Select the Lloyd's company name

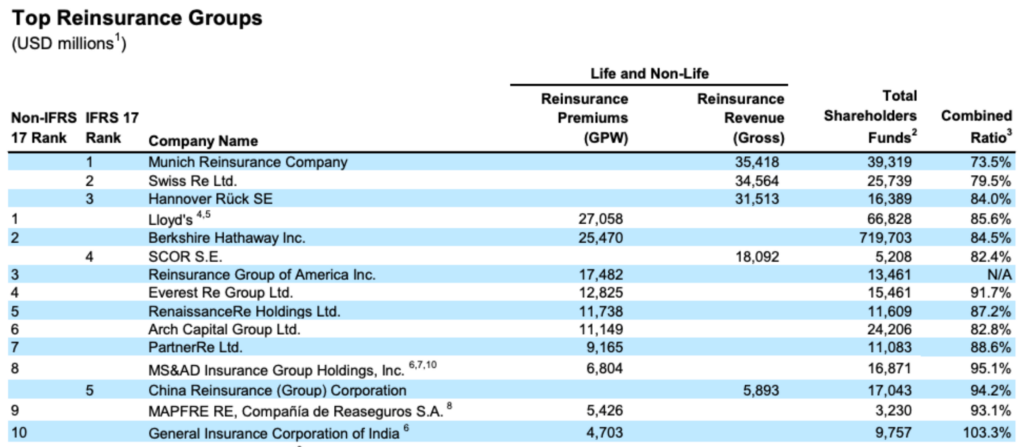[170, 220]
